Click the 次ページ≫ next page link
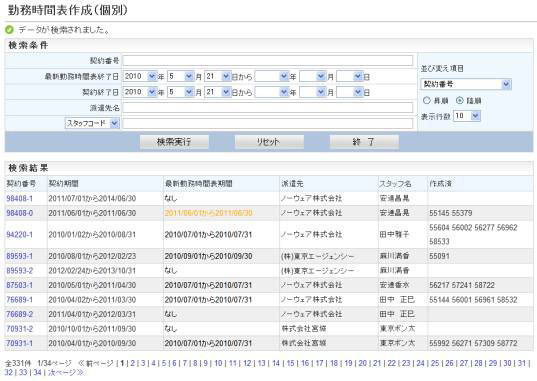The height and width of the screenshot is (381, 537). (66, 372)
